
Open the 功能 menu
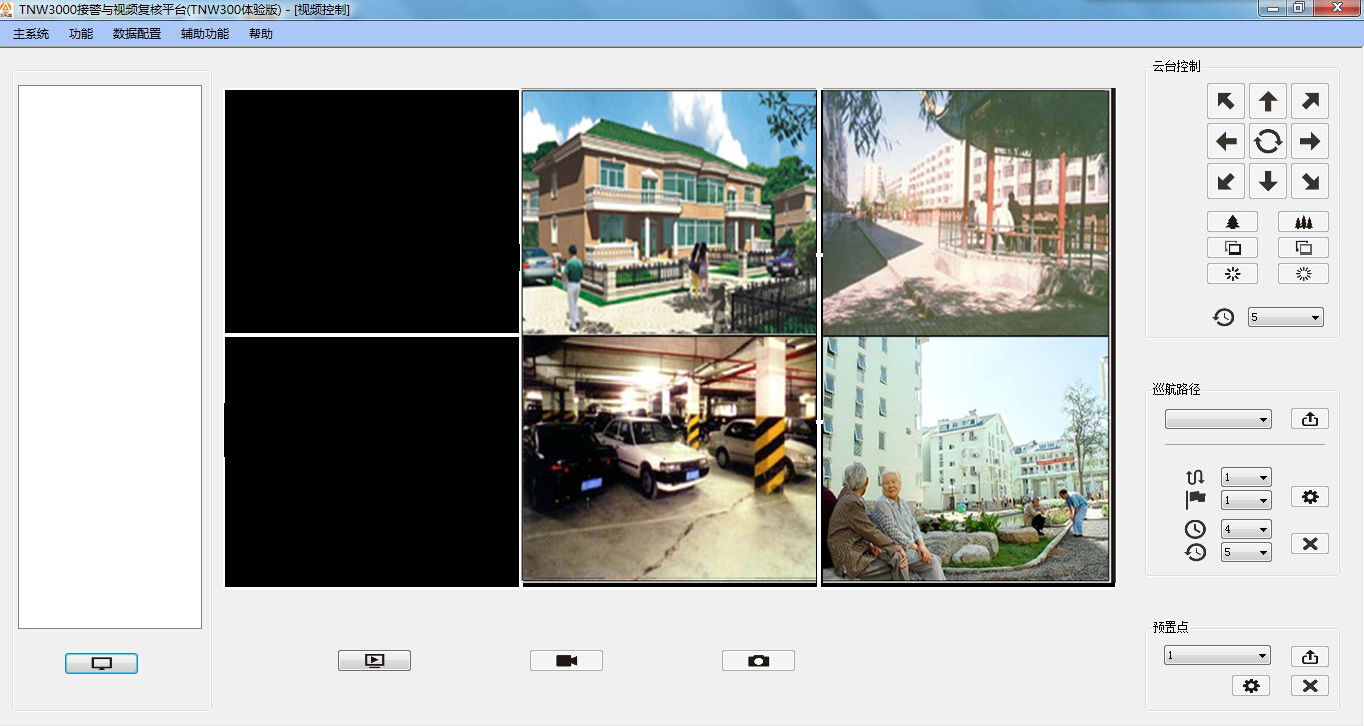pyautogui.click(x=81, y=34)
